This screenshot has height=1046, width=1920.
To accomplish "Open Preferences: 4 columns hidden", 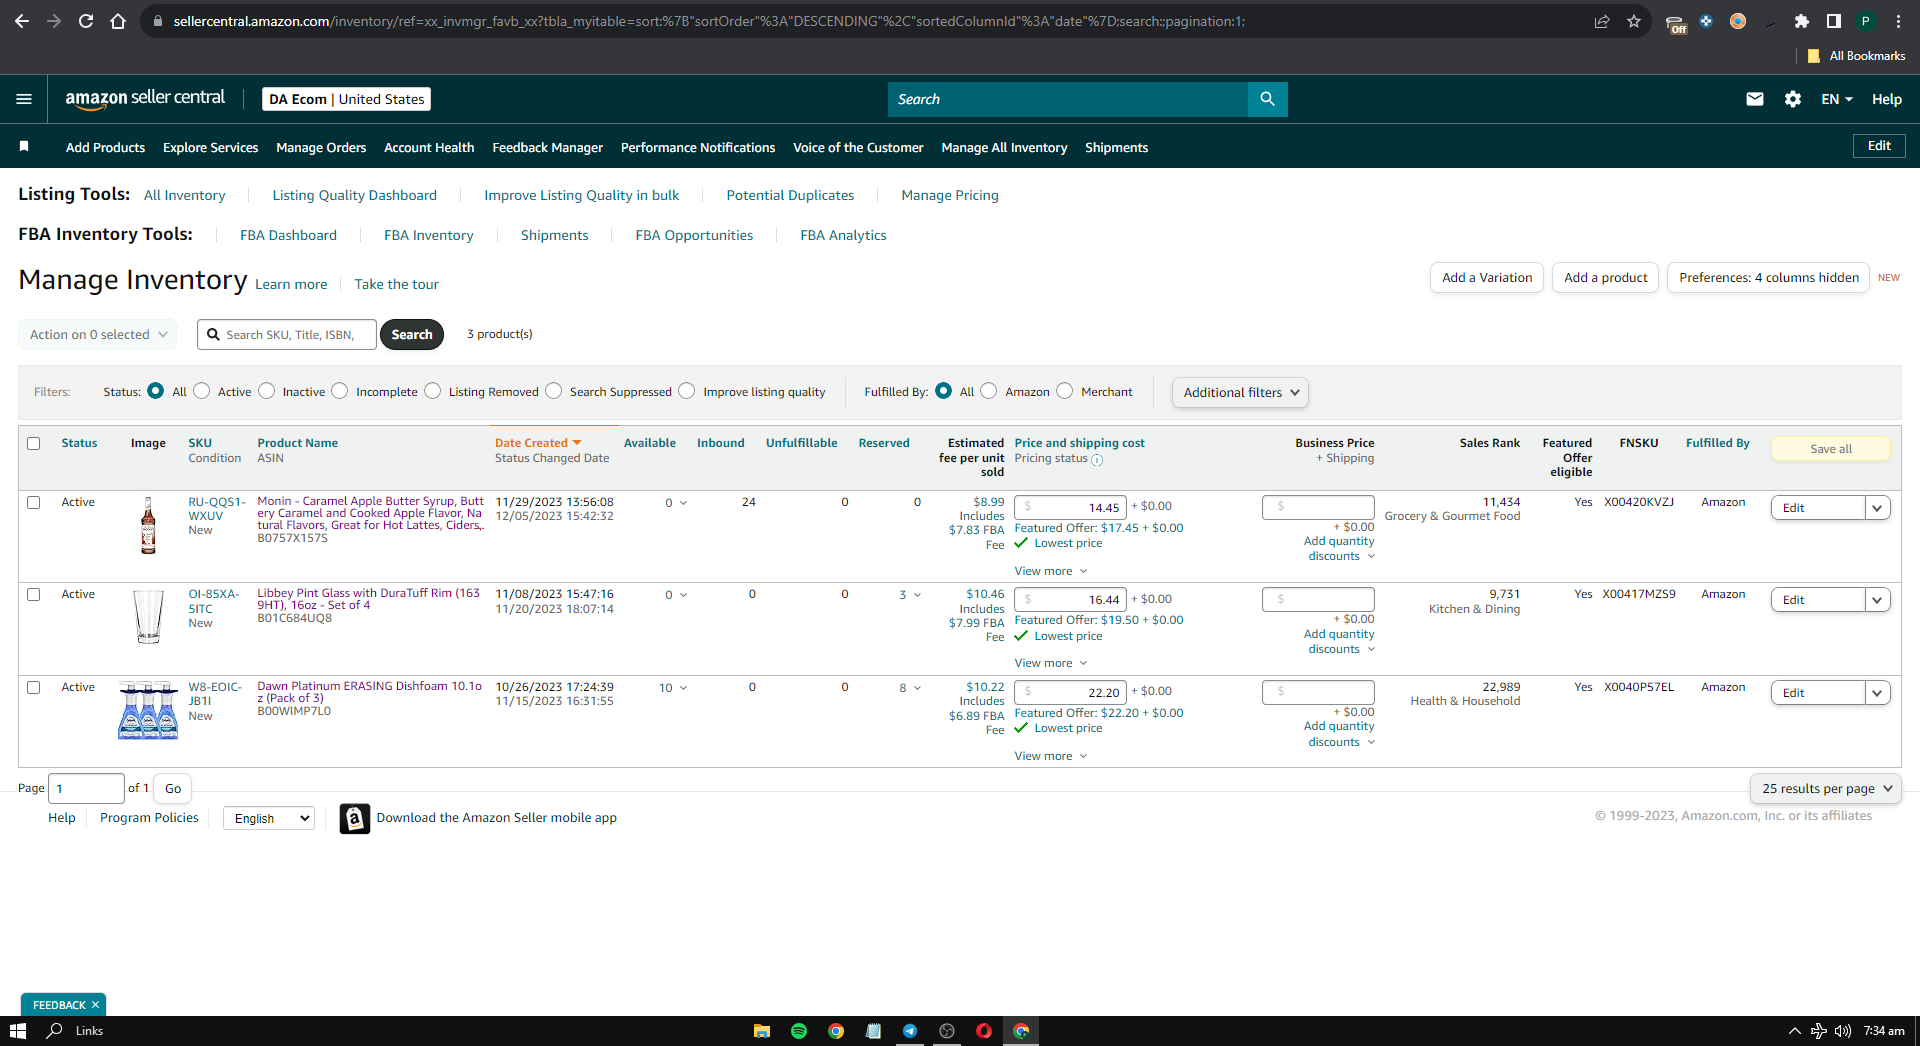I will coord(1769,278).
